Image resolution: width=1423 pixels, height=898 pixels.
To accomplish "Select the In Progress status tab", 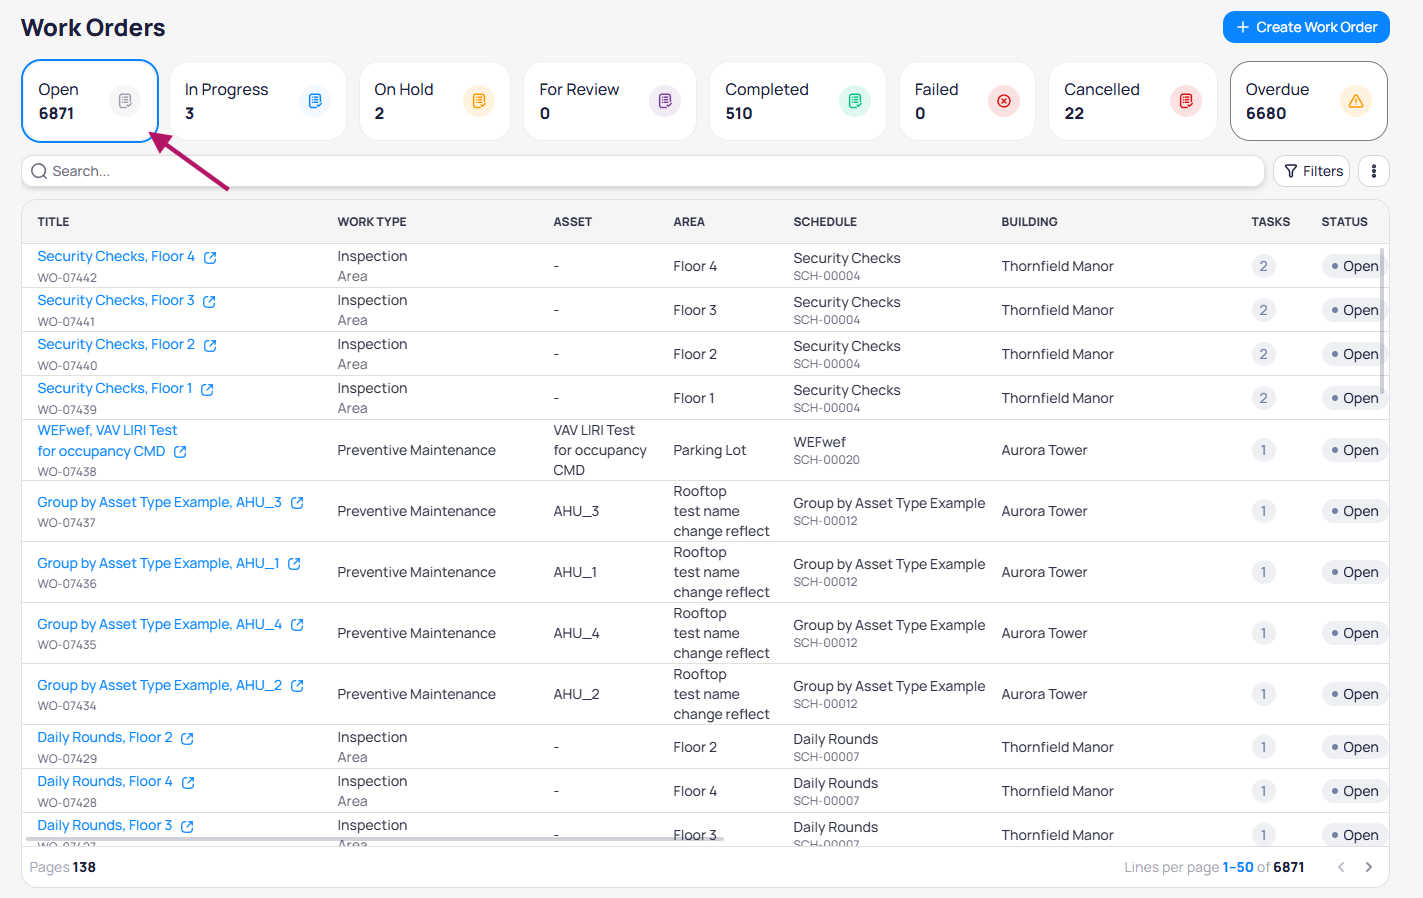I will click(257, 101).
